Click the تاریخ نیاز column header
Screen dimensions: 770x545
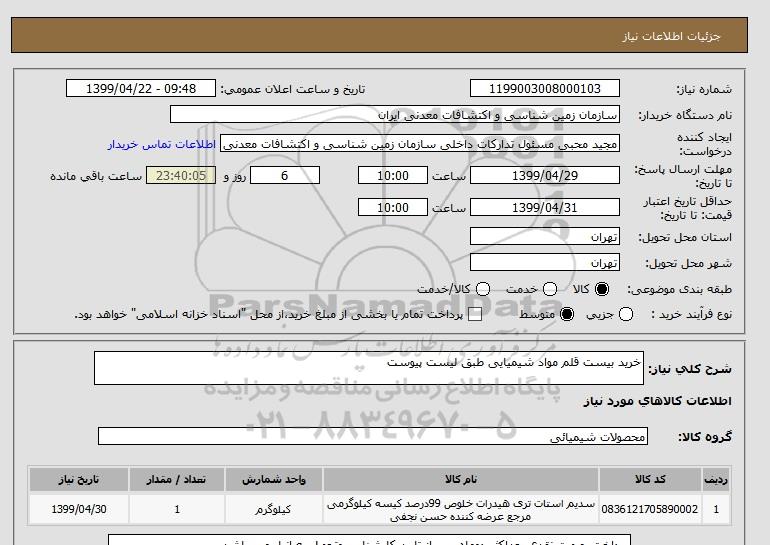point(79,479)
